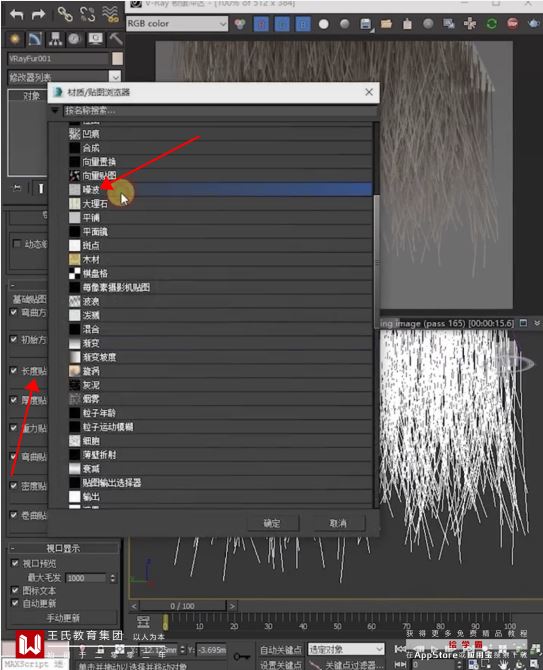Image resolution: width=543 pixels, height=670 pixels.
Task: Click the load image folder icon
Action: click(x=386, y=24)
